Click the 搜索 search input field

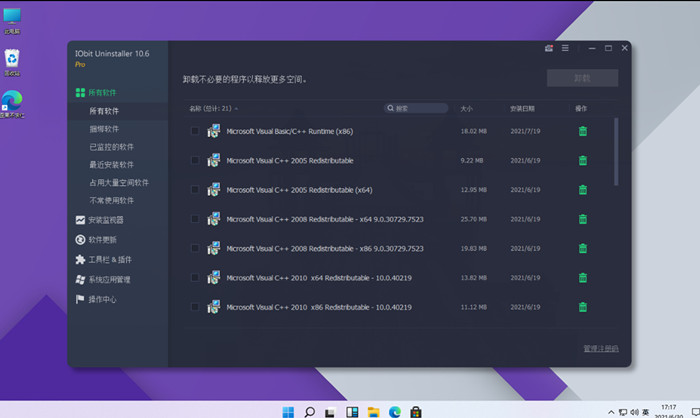(416, 108)
